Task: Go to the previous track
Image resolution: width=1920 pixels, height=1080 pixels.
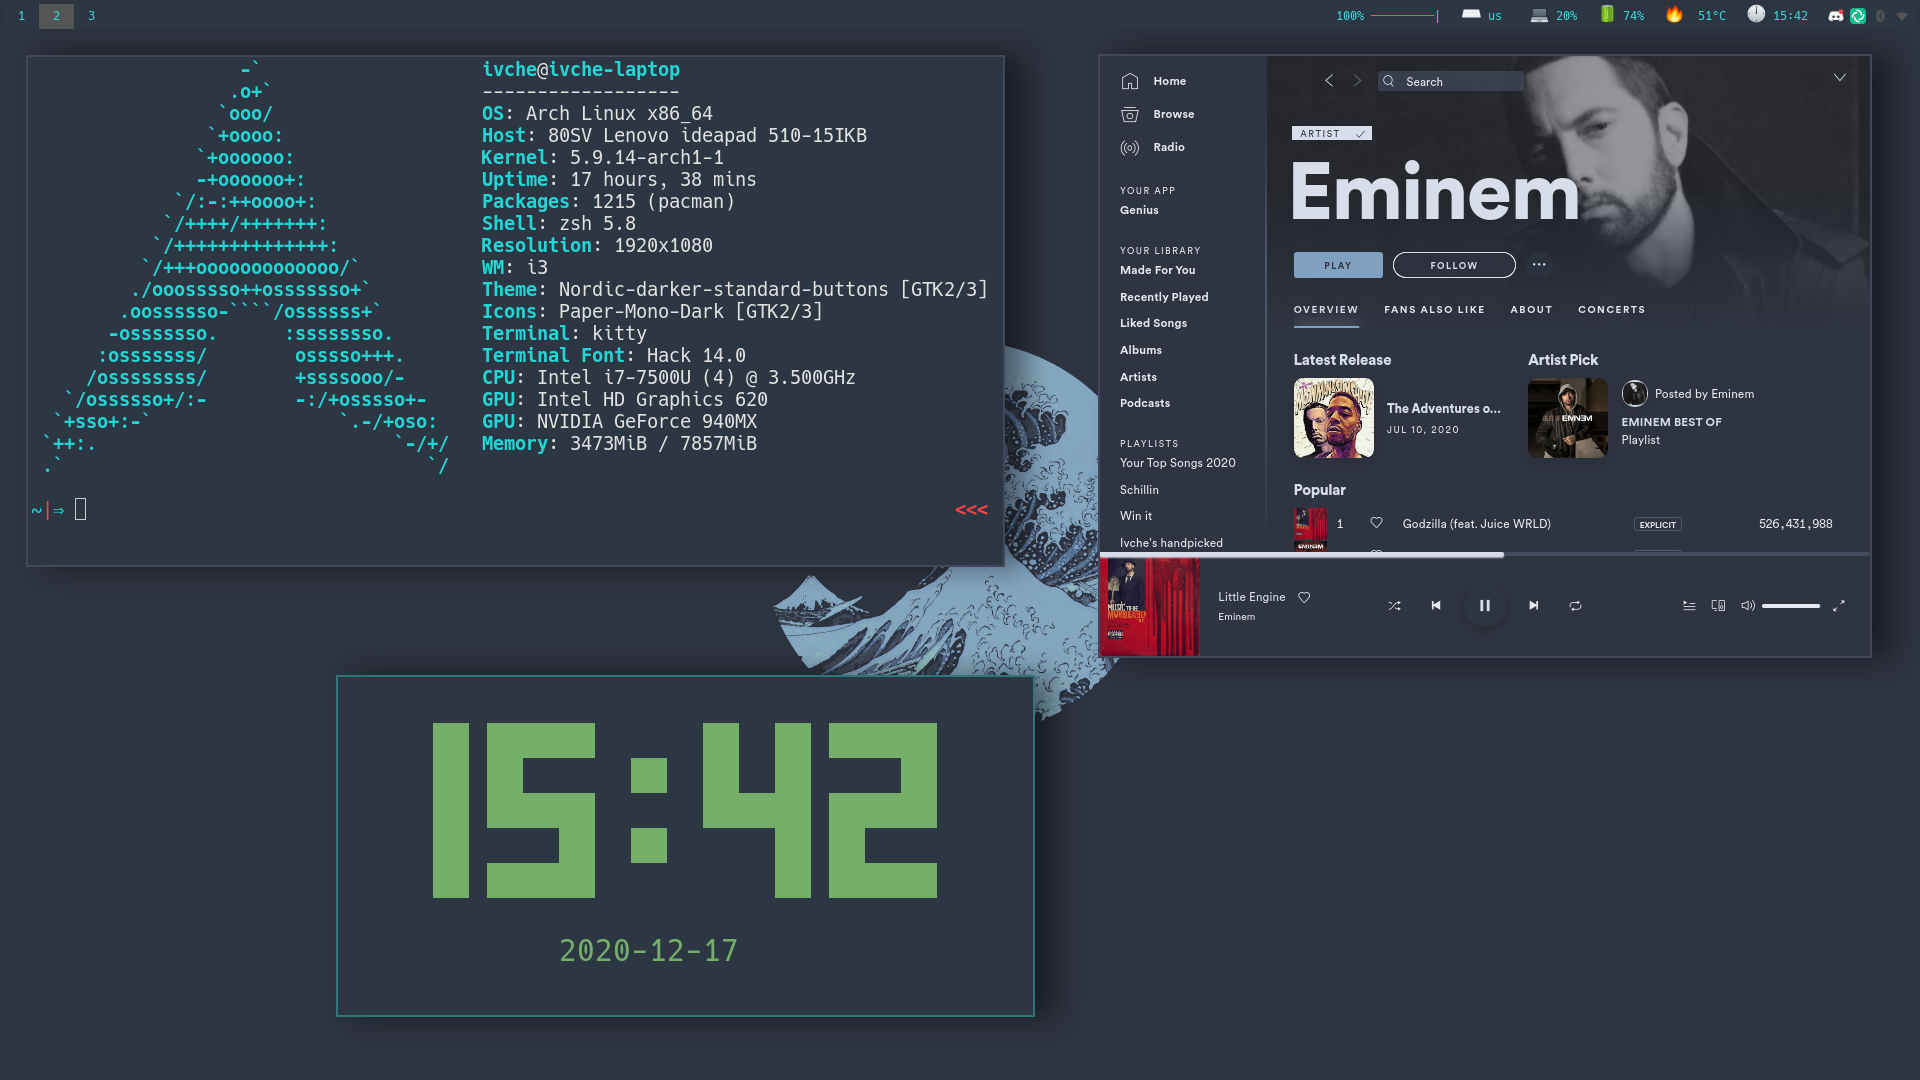Action: click(1436, 606)
